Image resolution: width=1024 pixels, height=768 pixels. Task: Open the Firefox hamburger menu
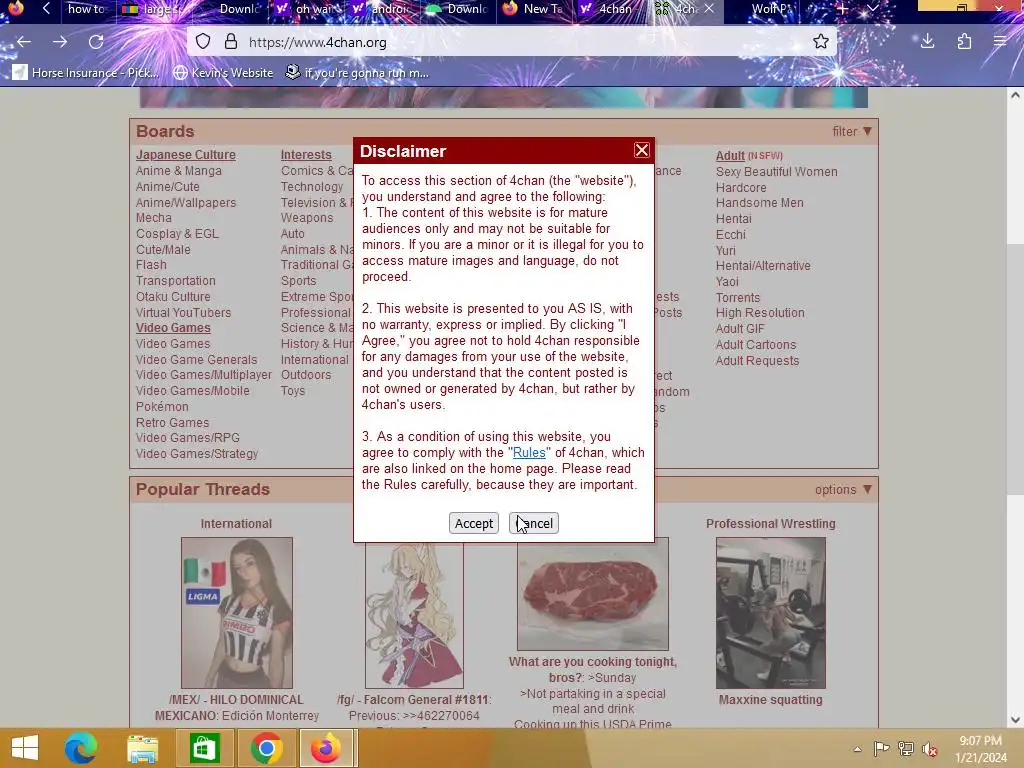(1000, 42)
